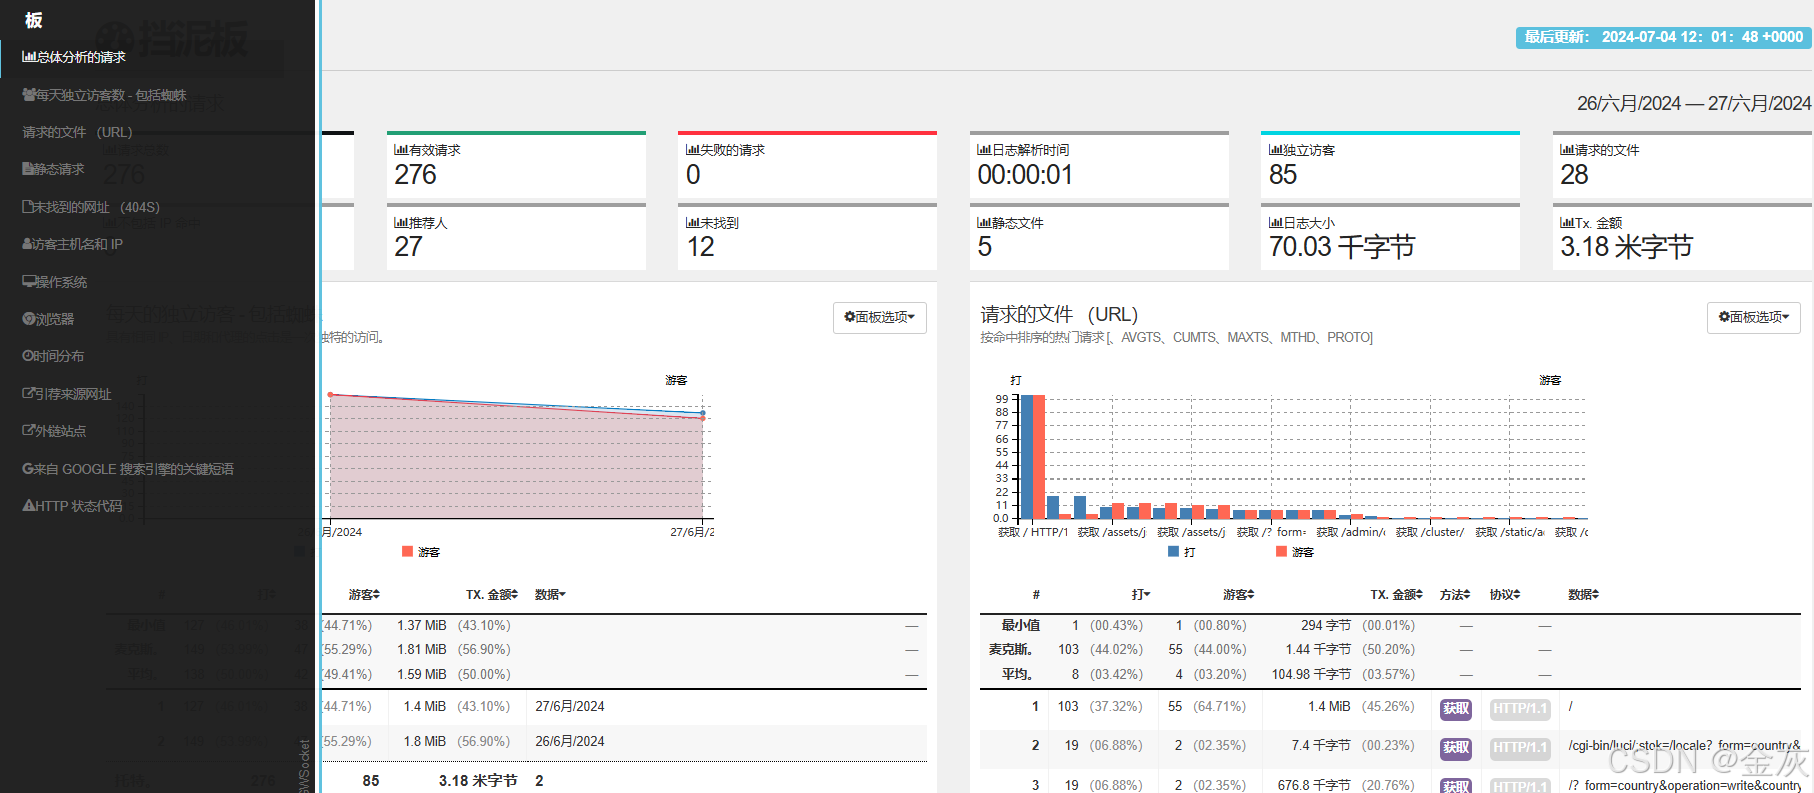Click chart icon beside 日志解析时间
Image resolution: width=1814 pixels, height=793 pixels.
(984, 150)
